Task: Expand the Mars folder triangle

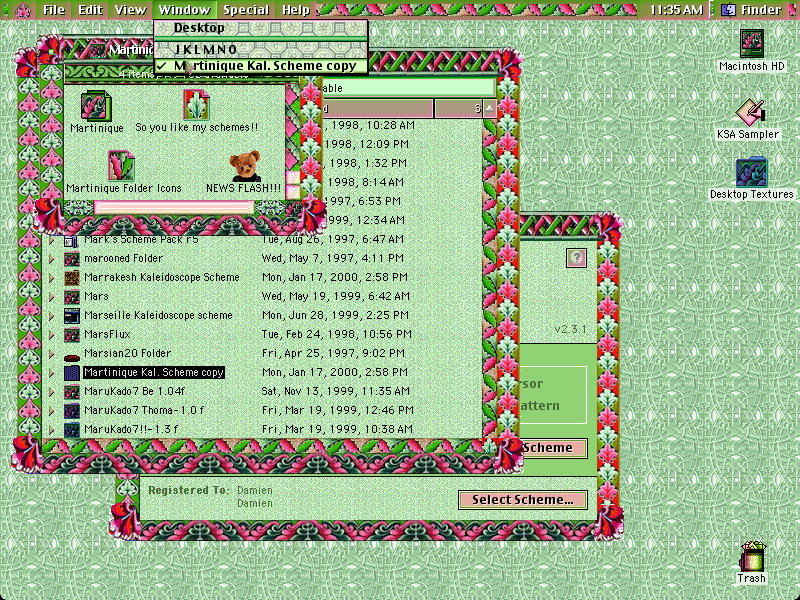Action: pos(52,297)
